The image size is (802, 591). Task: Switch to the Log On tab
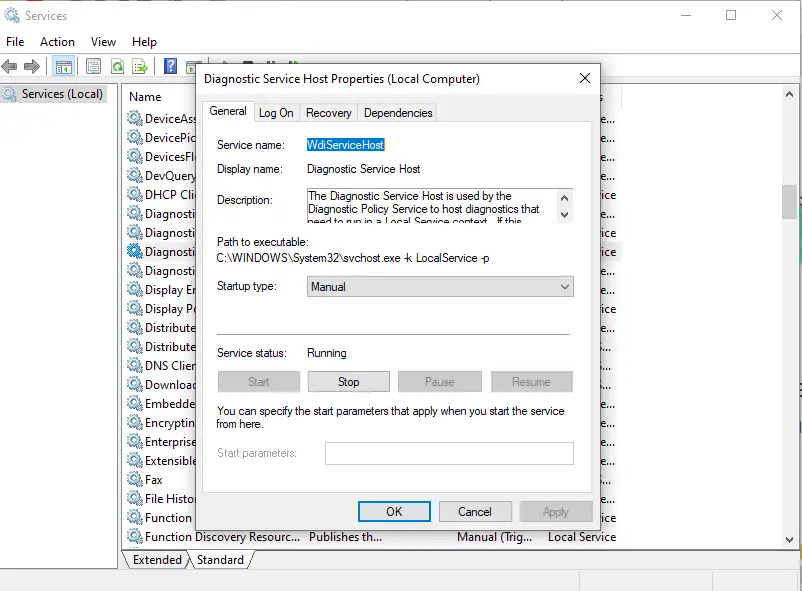[276, 113]
